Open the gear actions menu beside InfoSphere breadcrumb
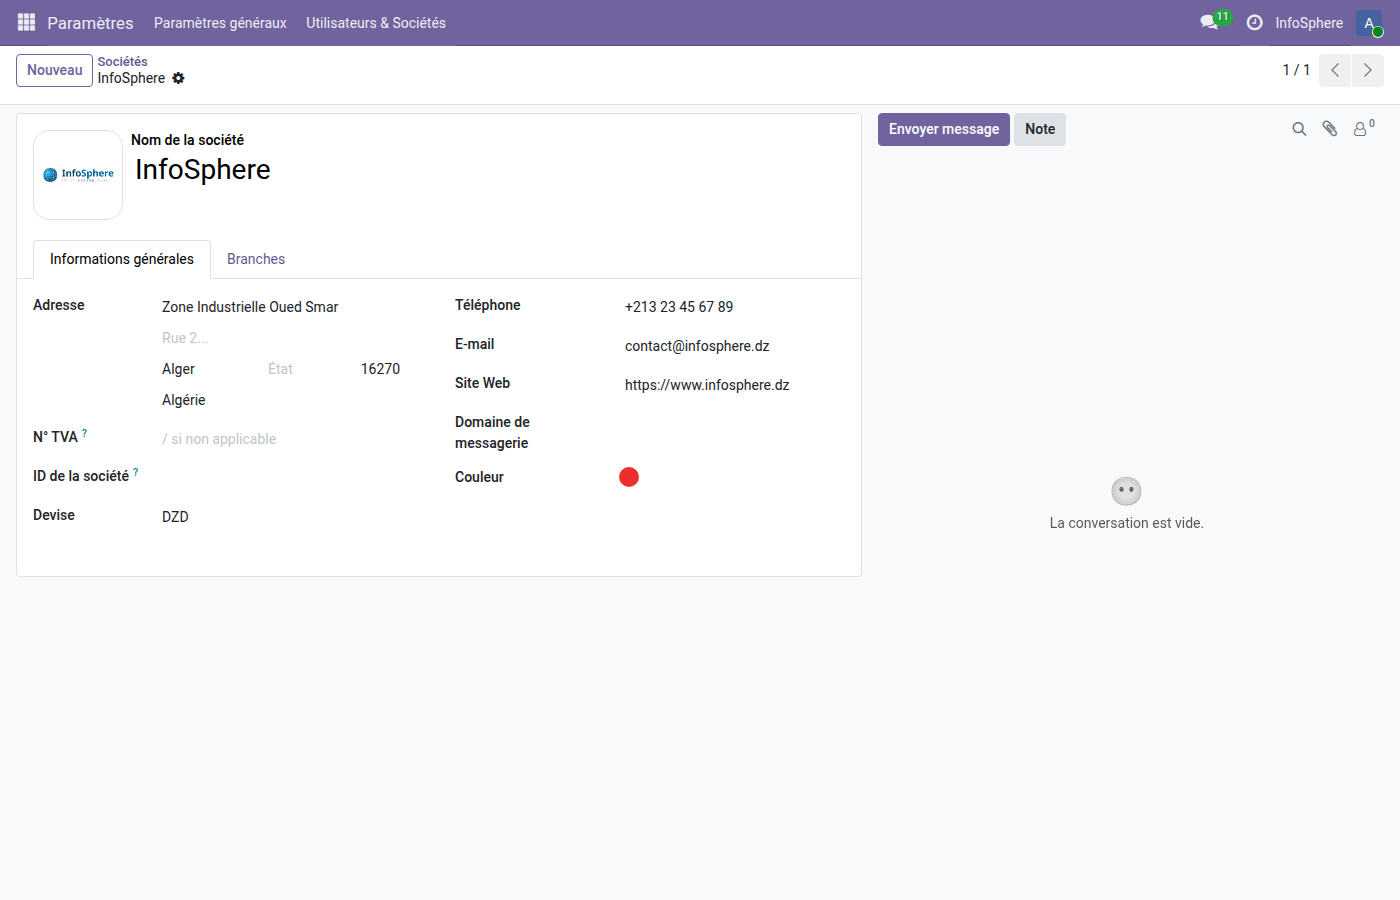Viewport: 1400px width, 900px height. (x=178, y=78)
